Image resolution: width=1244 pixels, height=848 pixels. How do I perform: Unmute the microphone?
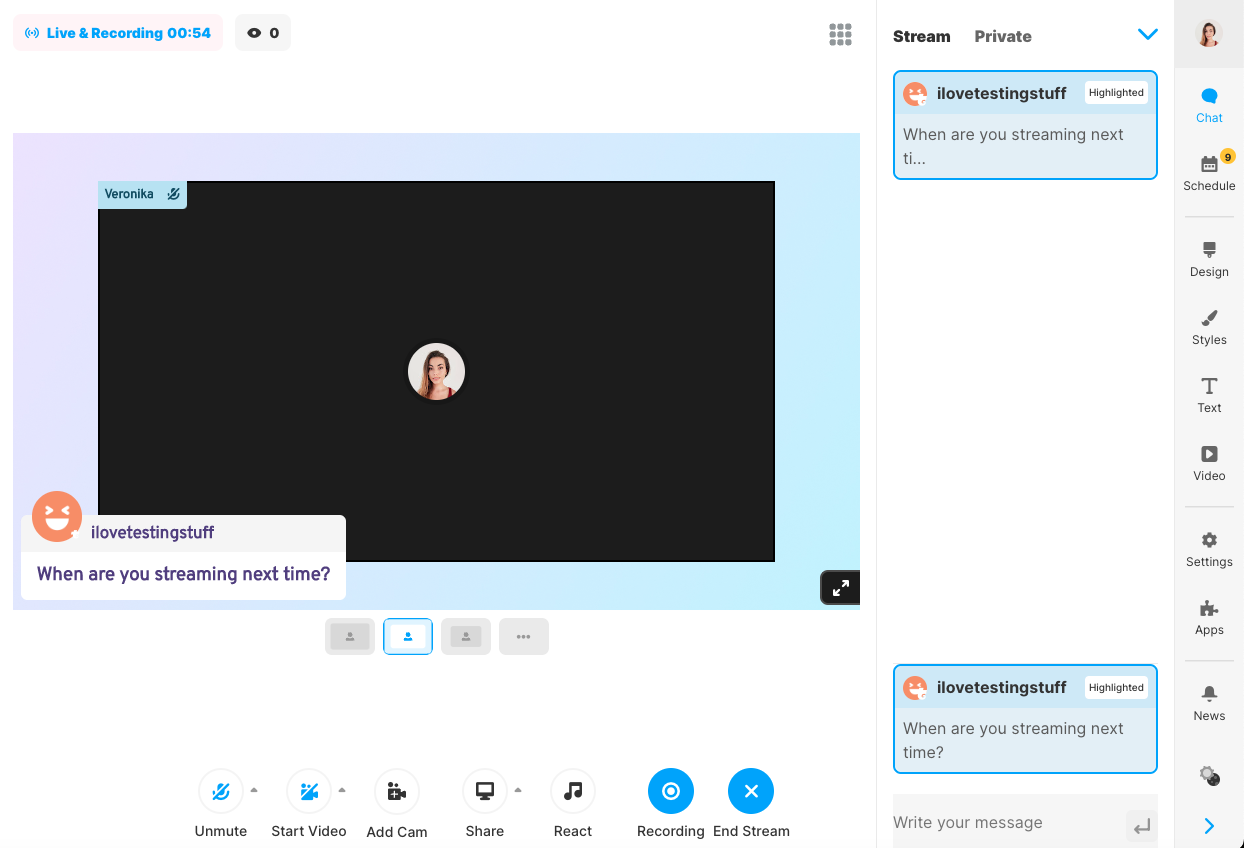point(221,791)
